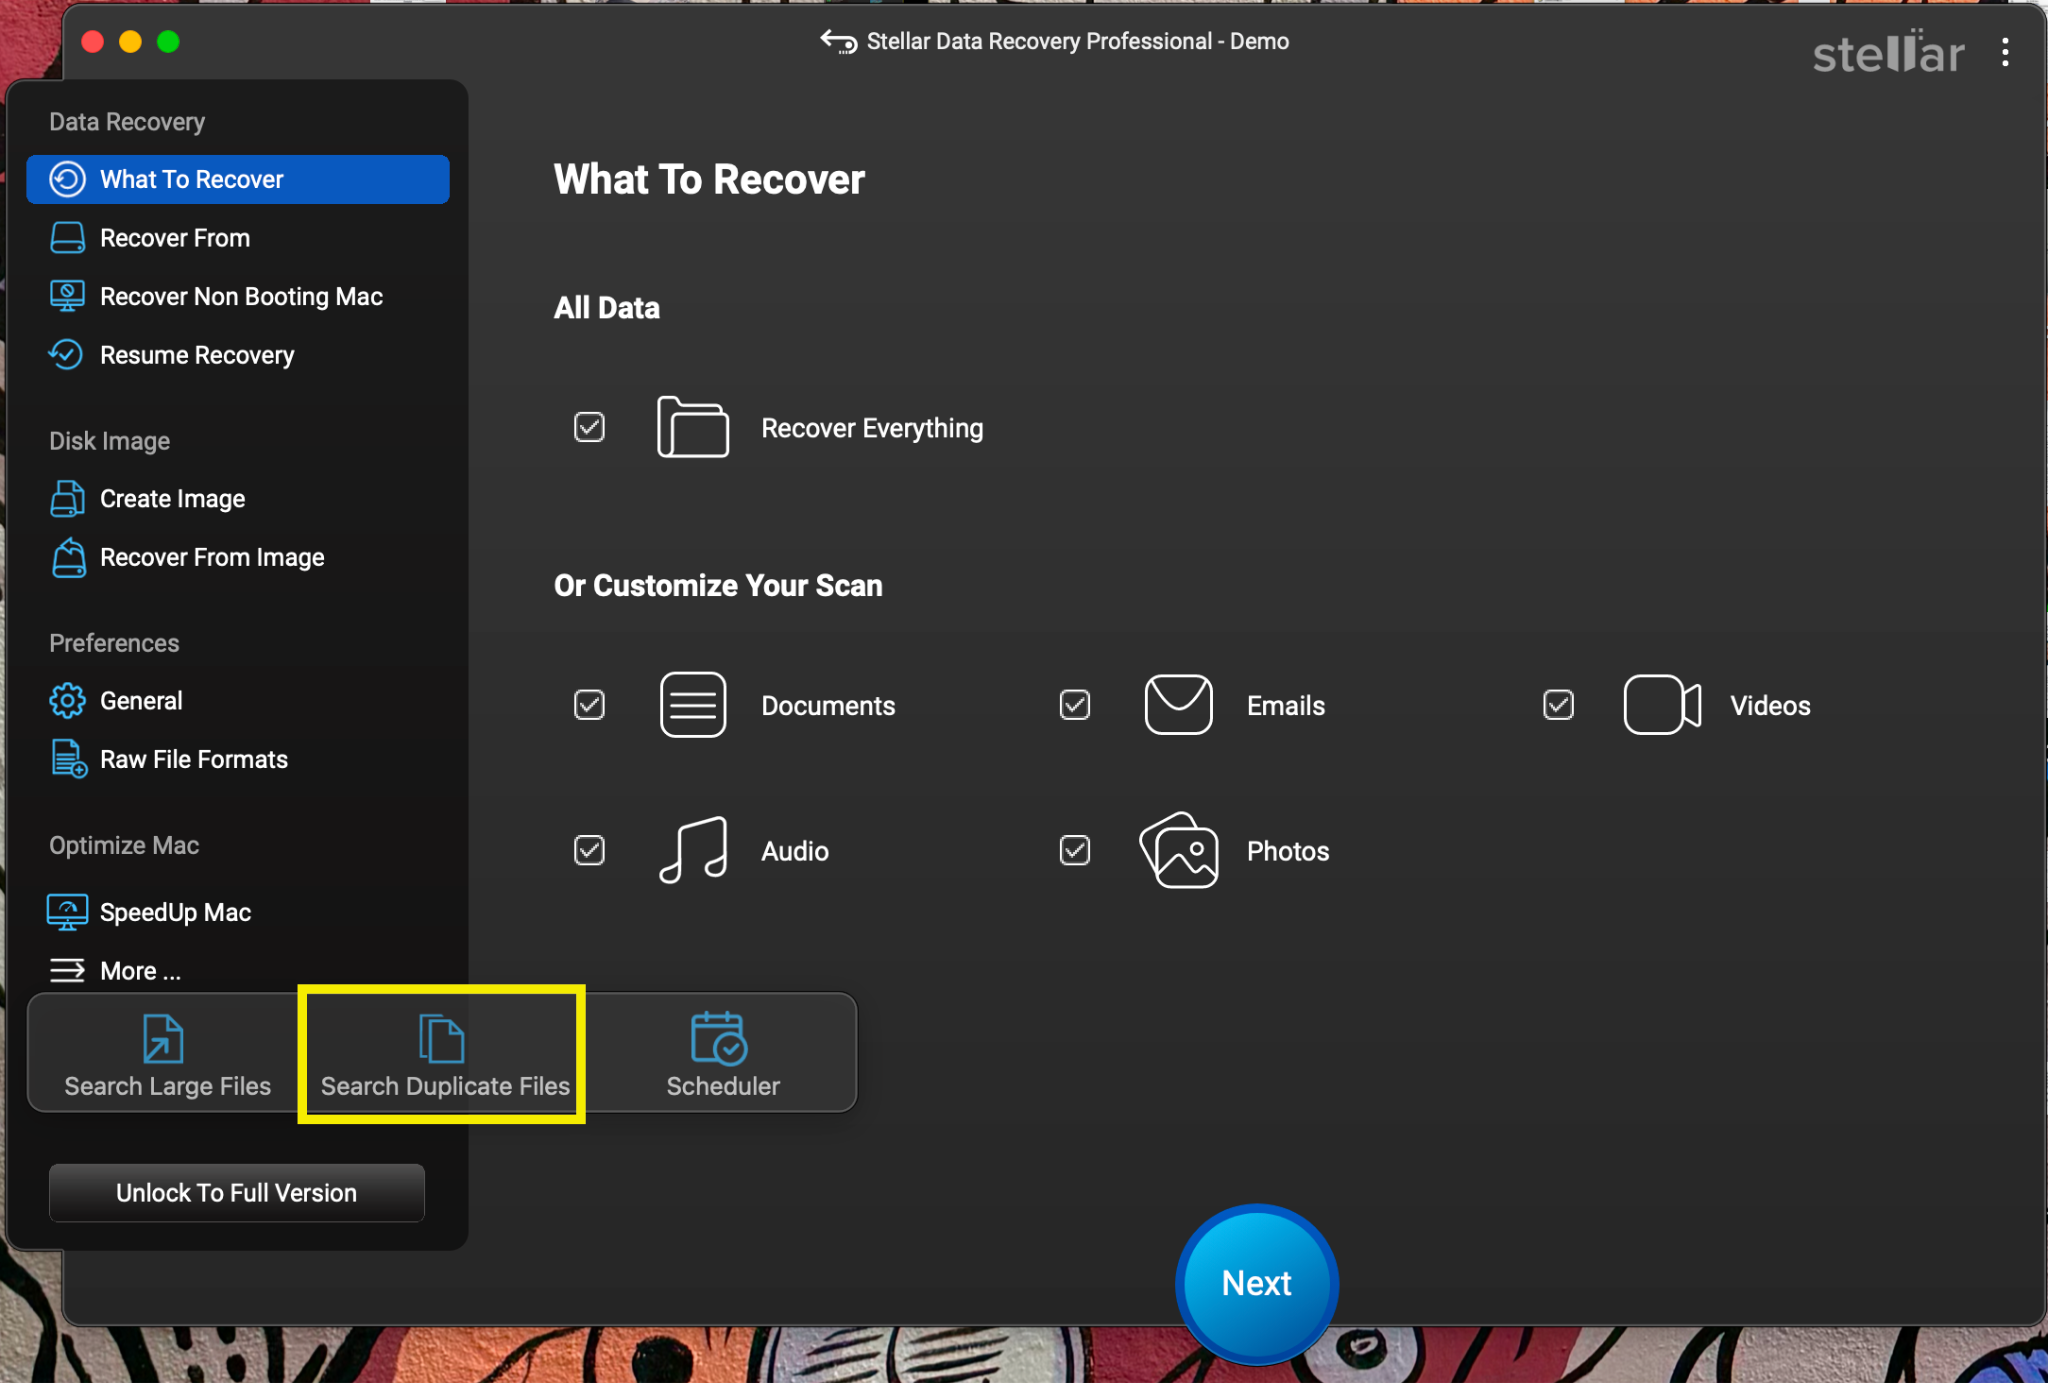Open Raw File Formats preferences

66,759
